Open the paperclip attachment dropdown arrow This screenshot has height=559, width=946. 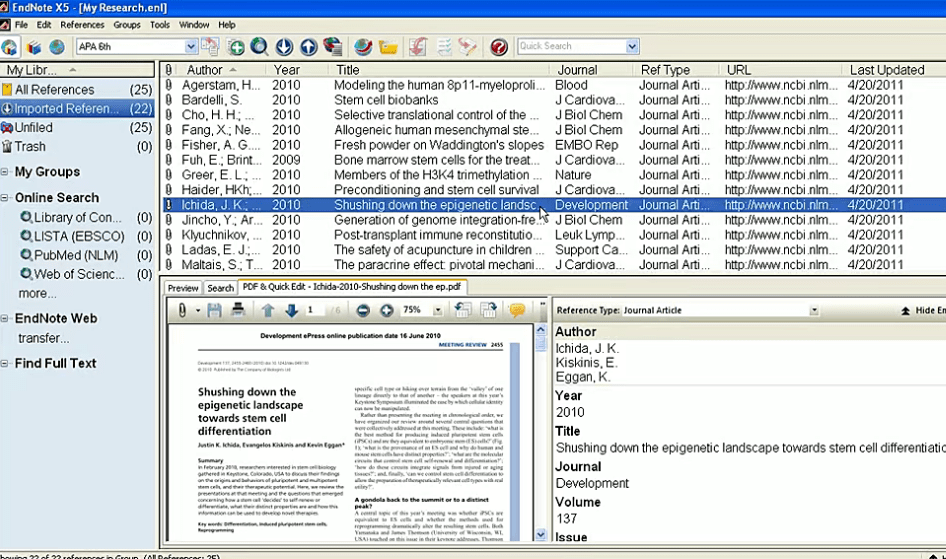(197, 311)
